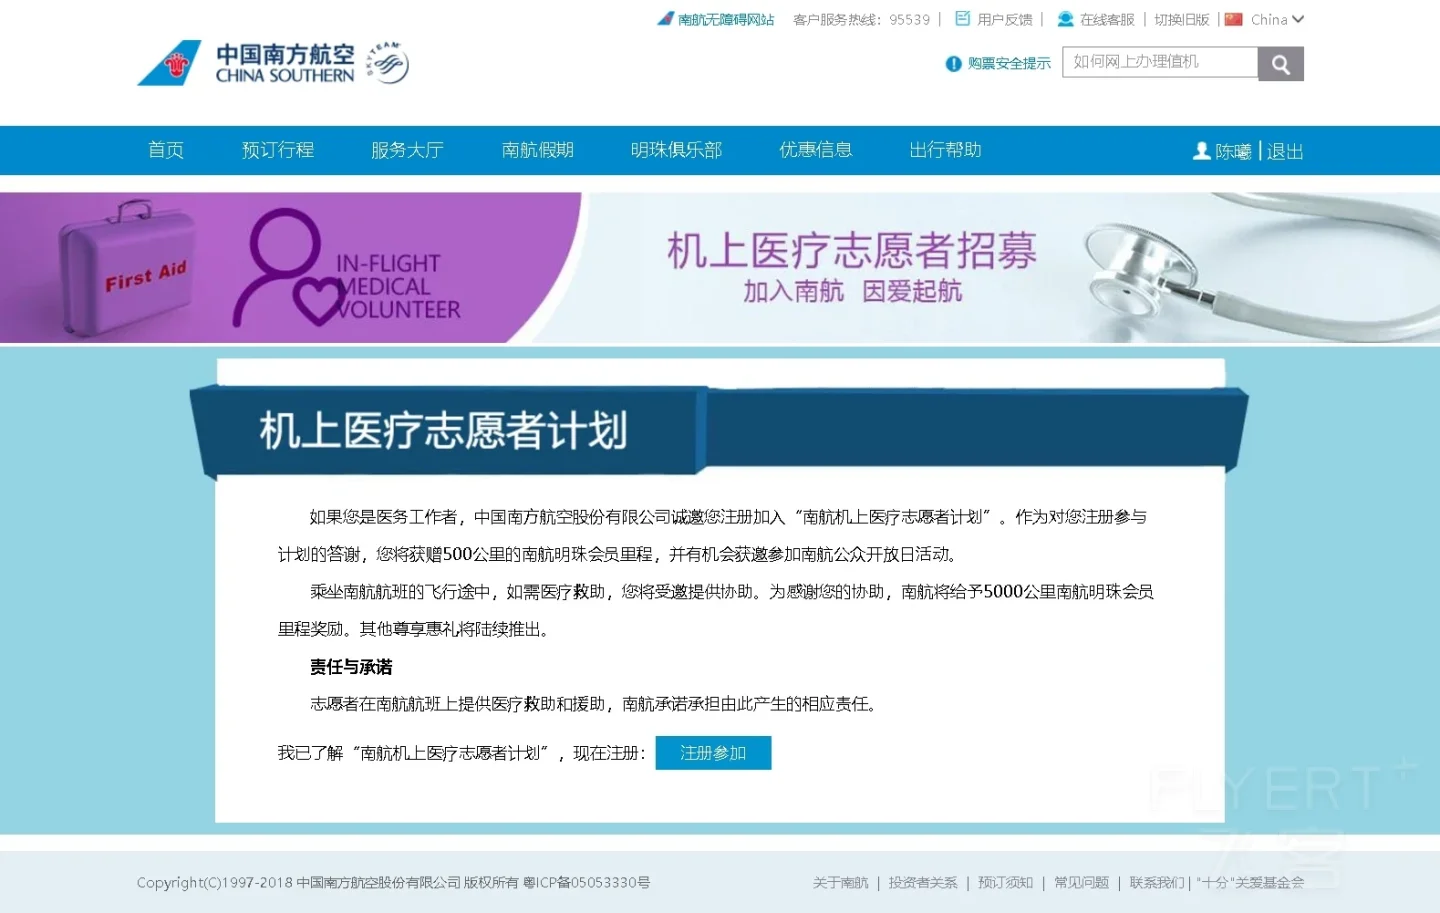1440x913 pixels.
Task: Open the 预订须知 footer link
Action: pos(1005,883)
